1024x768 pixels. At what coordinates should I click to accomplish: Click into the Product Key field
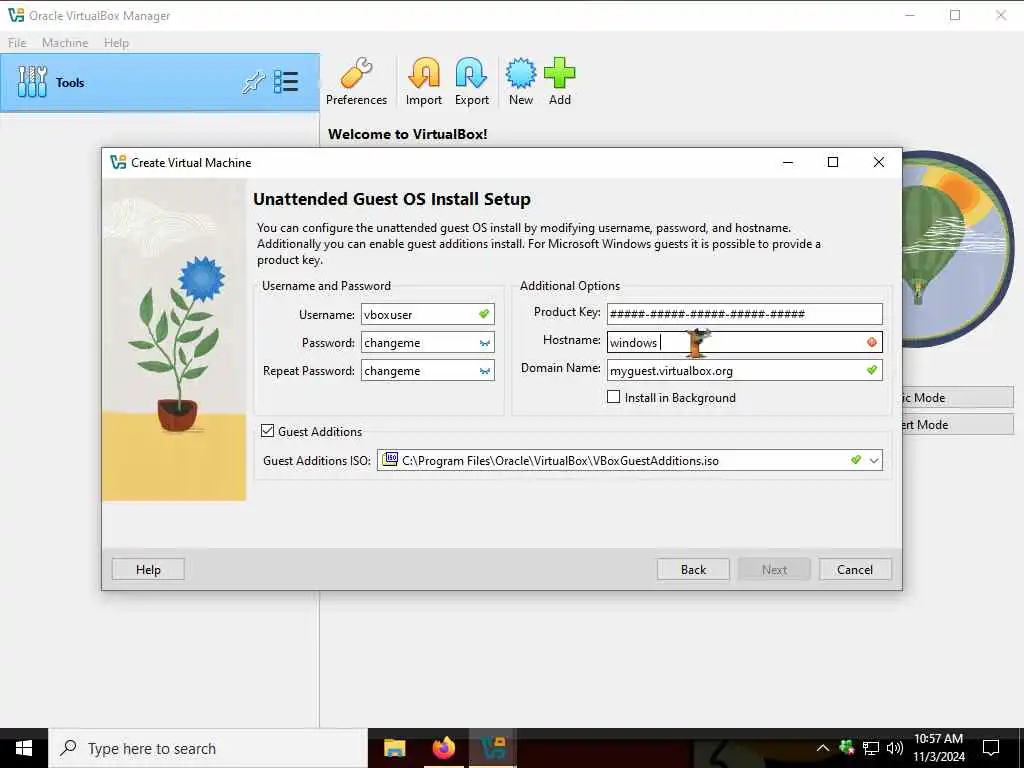click(x=744, y=314)
